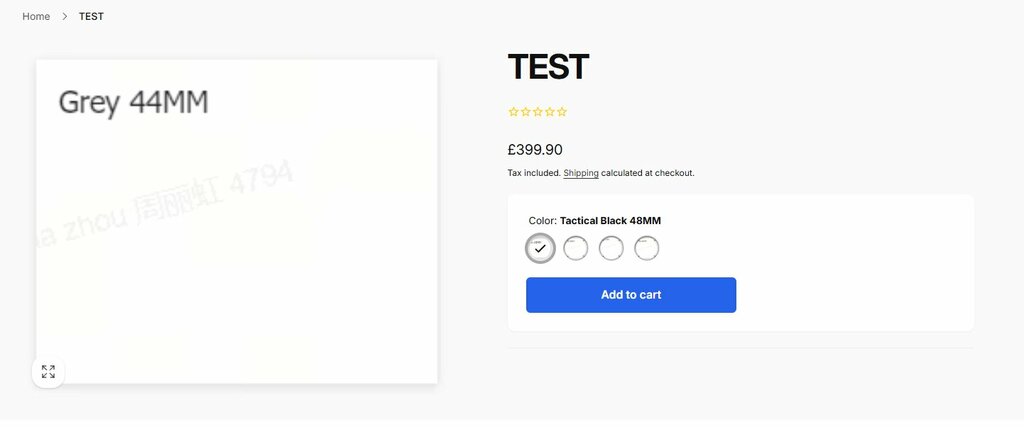The image size is (1024, 427).
Task: Select the fourth color swatch option
Action: [647, 248]
